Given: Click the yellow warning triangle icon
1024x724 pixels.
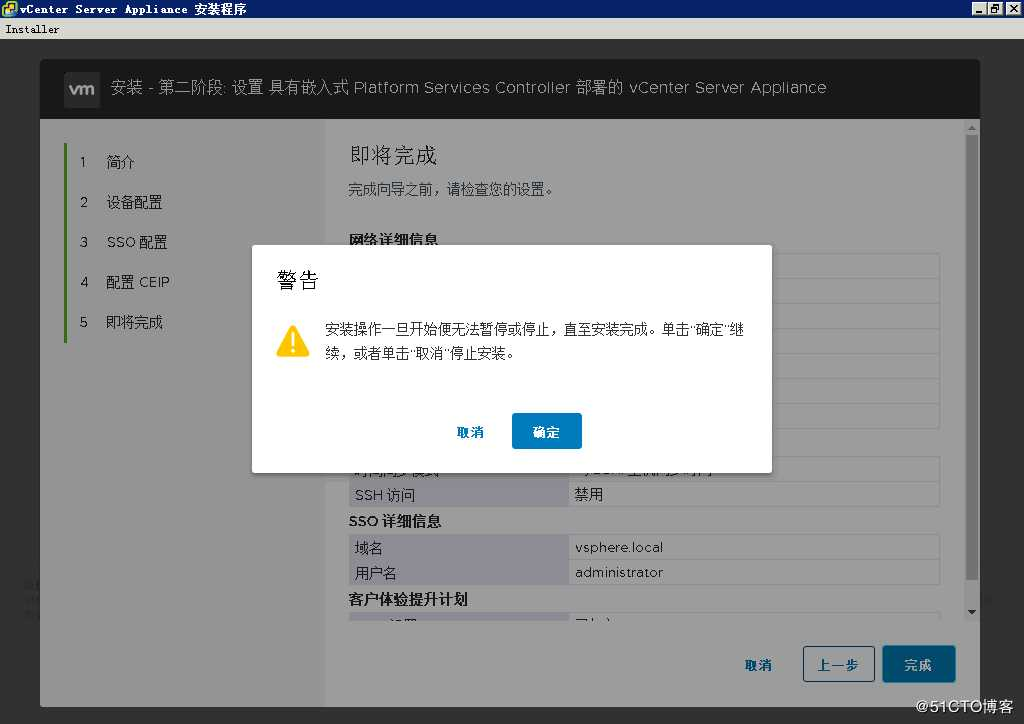Looking at the screenshot, I should click(x=293, y=341).
